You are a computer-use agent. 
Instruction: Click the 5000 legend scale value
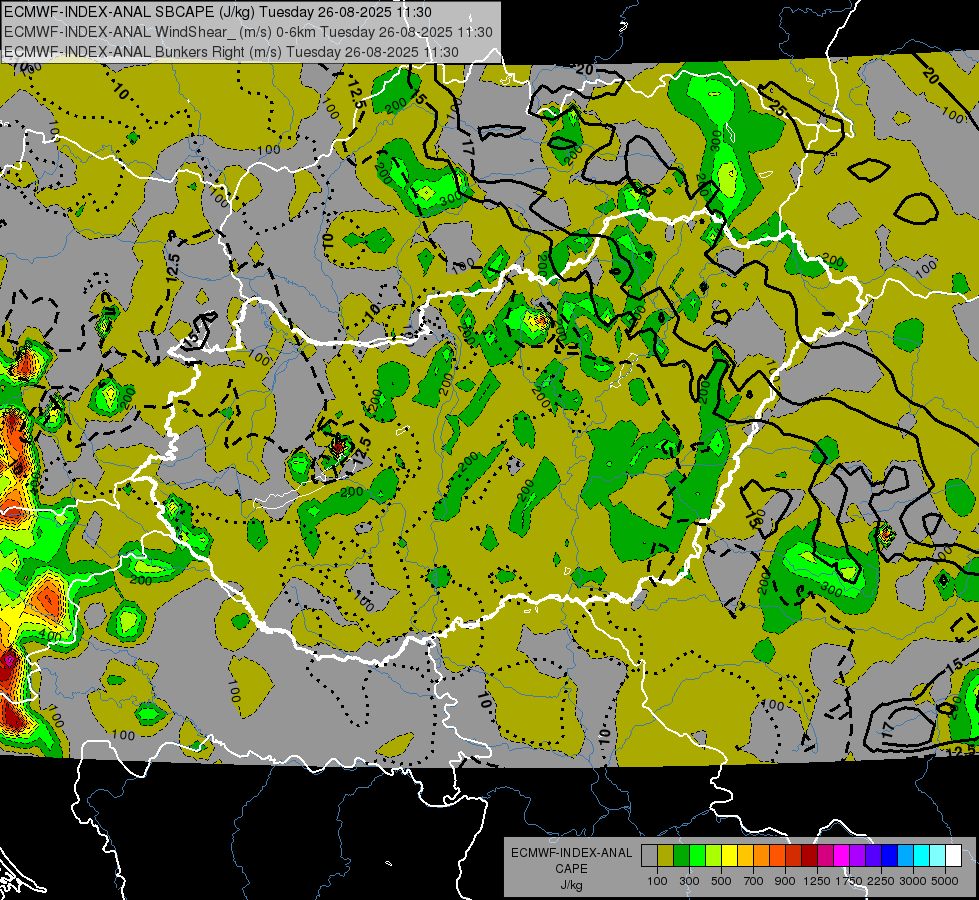tap(945, 881)
